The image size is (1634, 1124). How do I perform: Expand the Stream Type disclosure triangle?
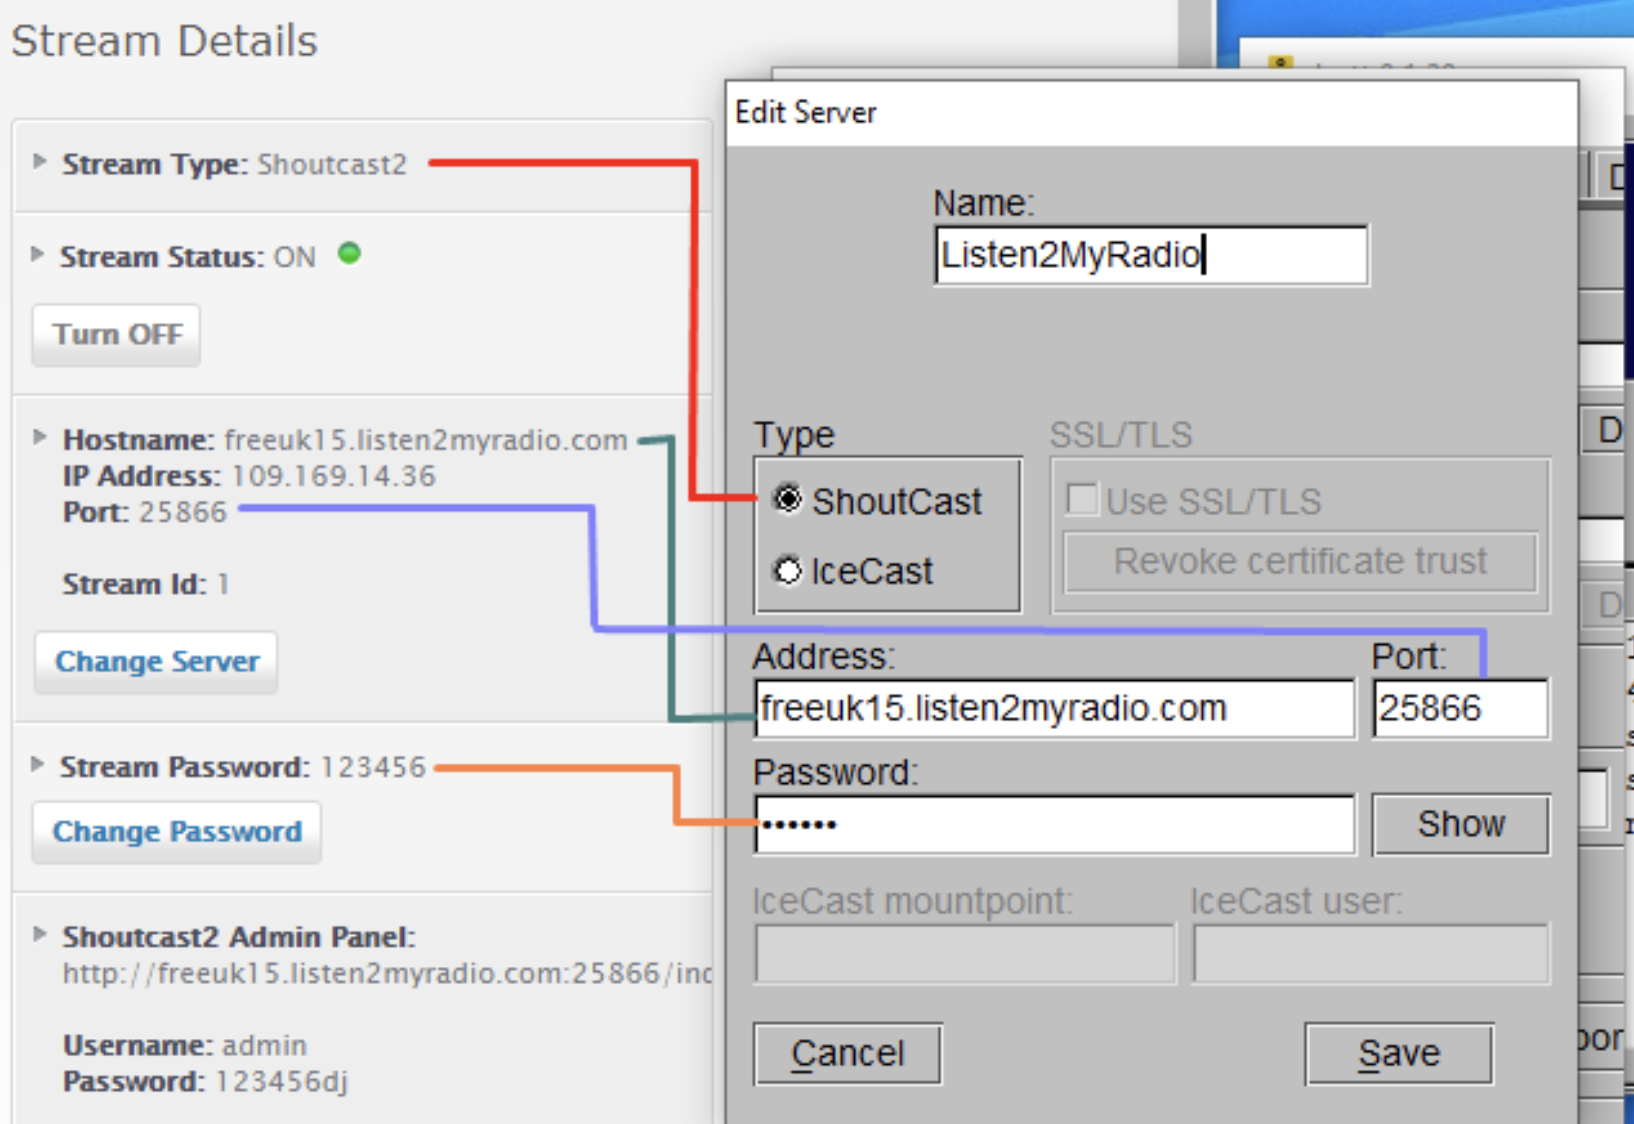(40, 162)
